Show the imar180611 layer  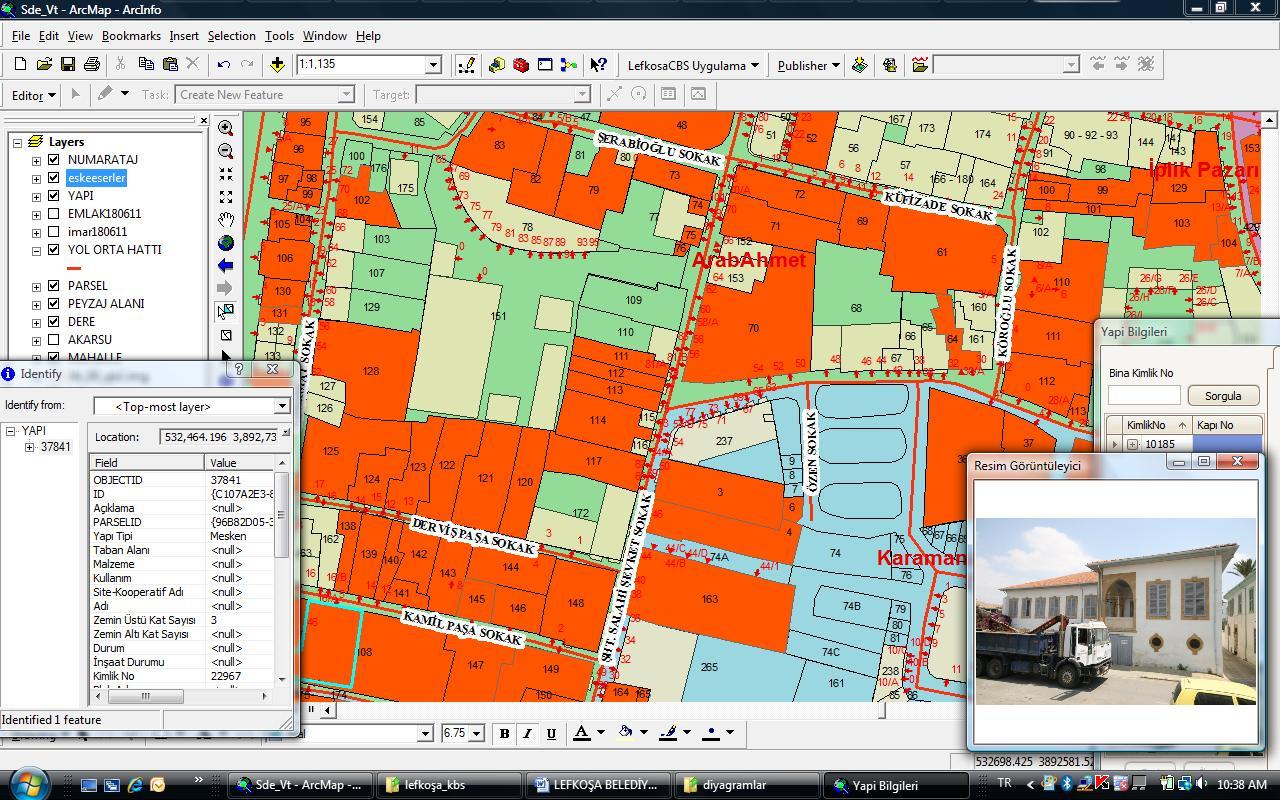point(54,232)
